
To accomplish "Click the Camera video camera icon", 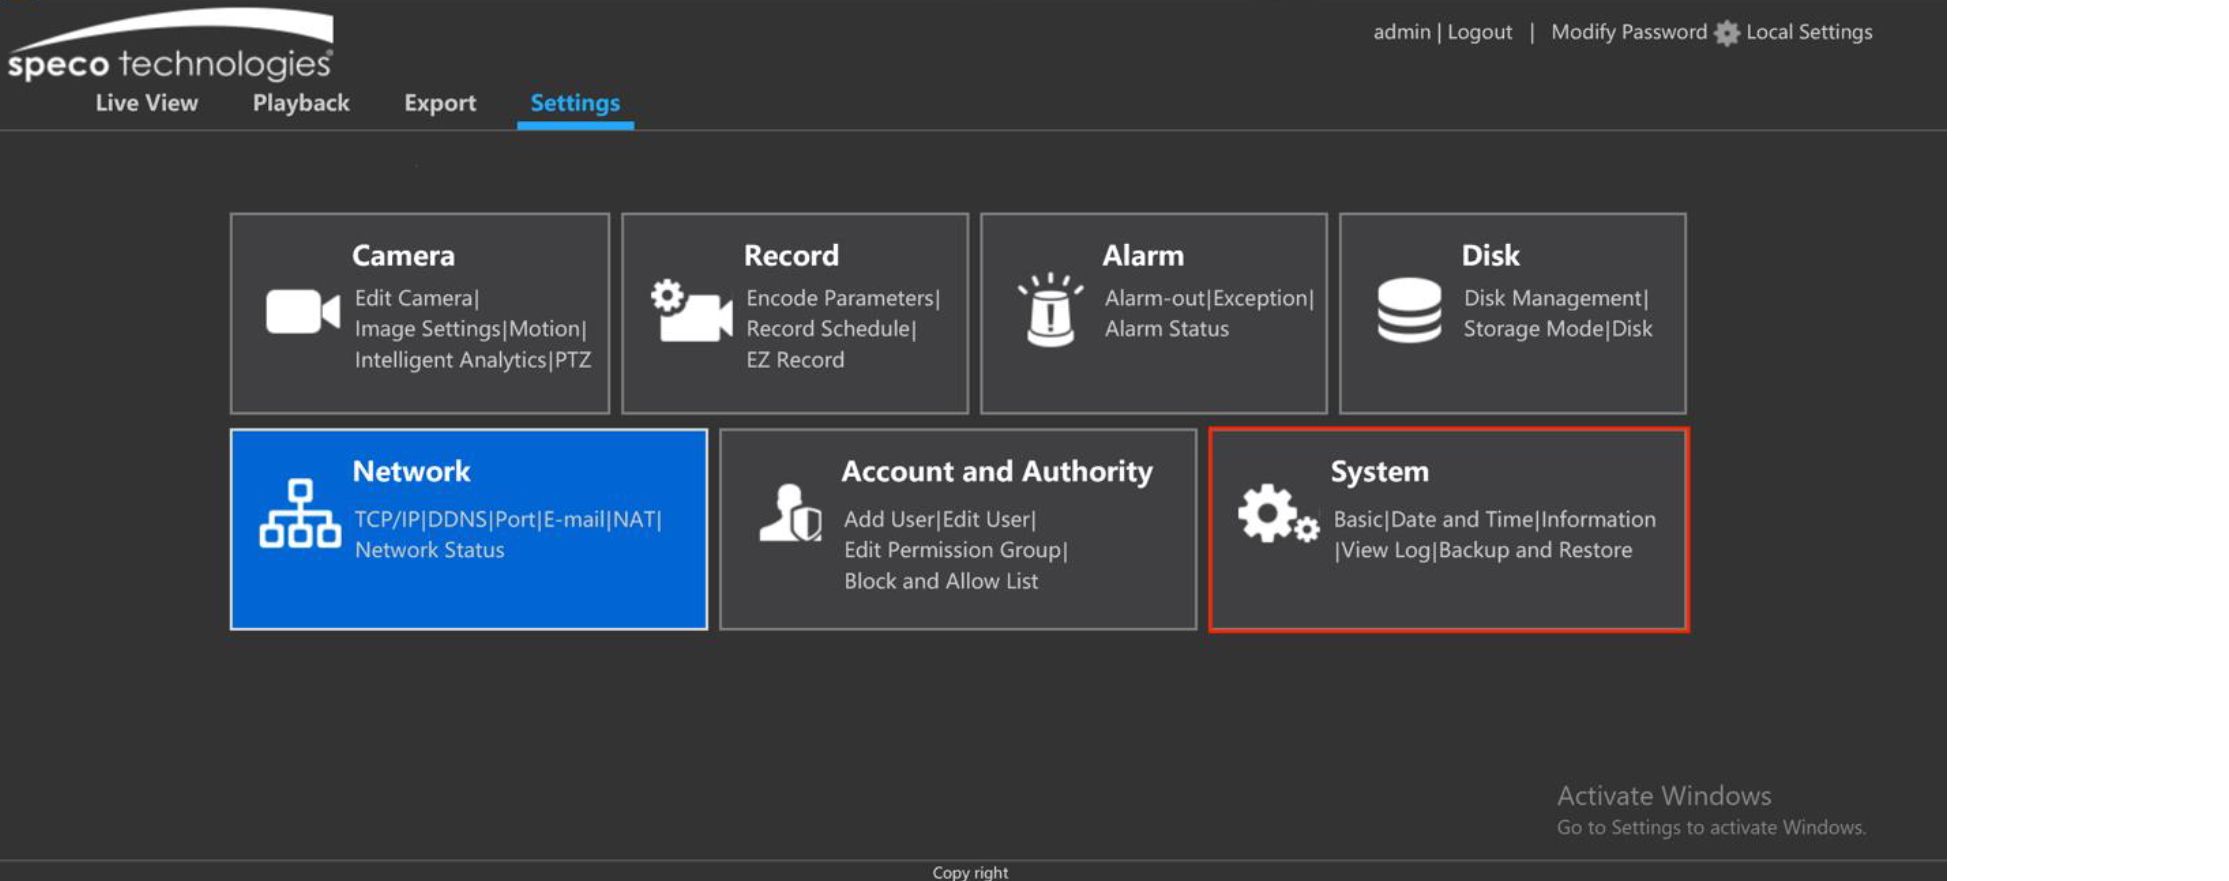I will [x=302, y=312].
